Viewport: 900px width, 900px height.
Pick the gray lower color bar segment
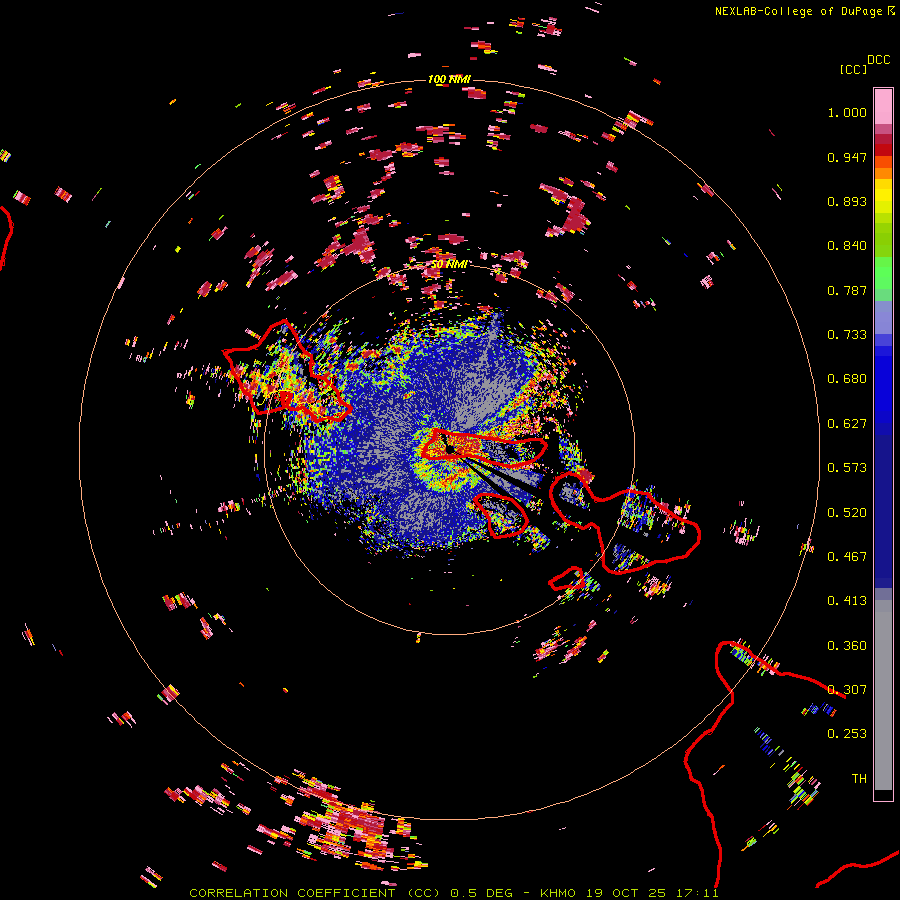[883, 695]
